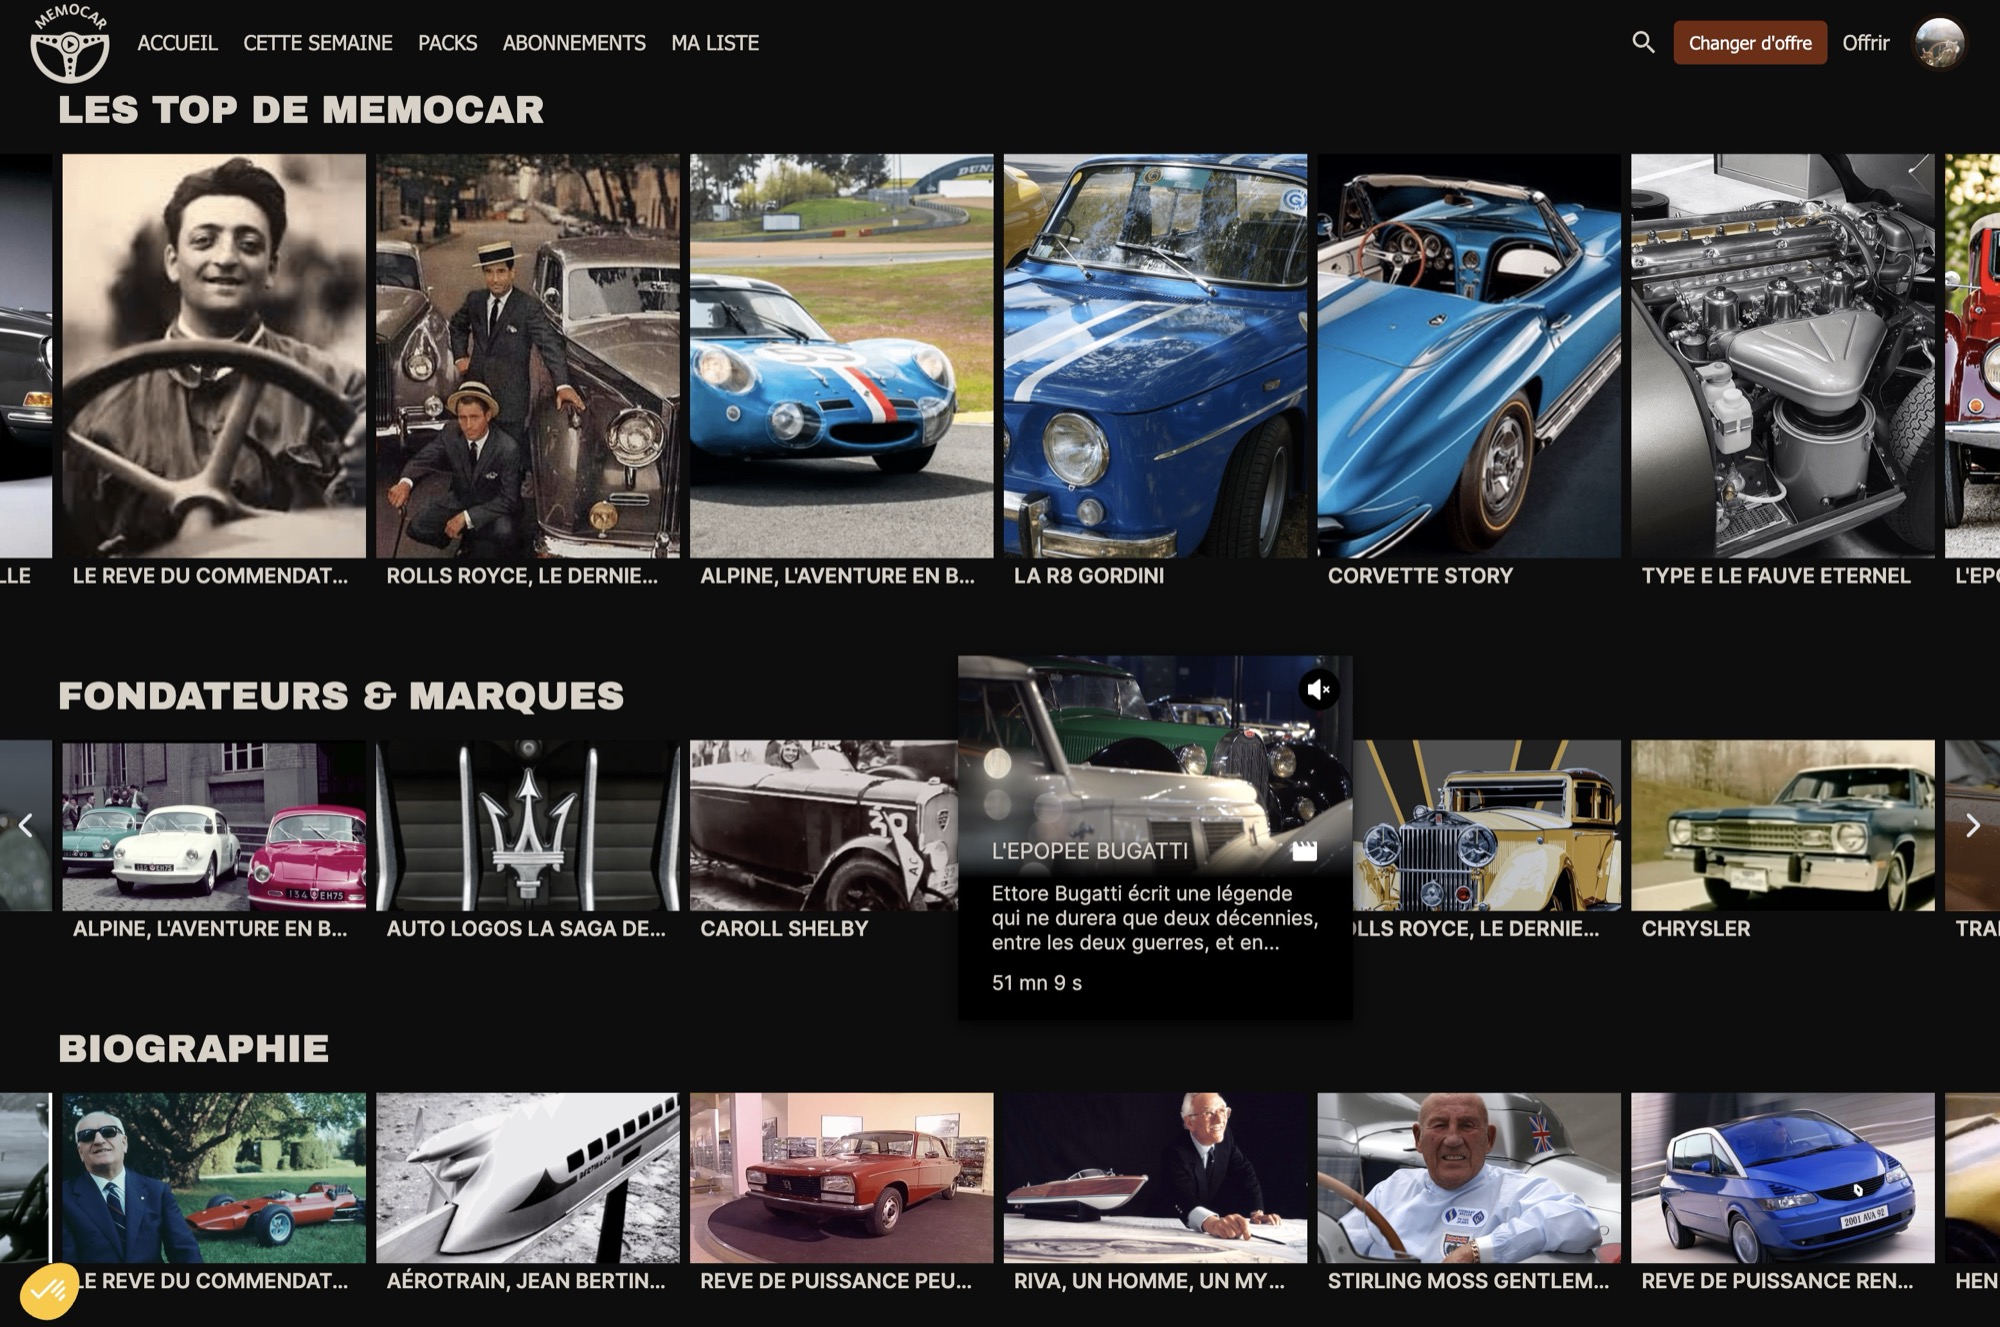Show next Fondateurs & Marques items
The width and height of the screenshot is (2000, 1327).
tap(1973, 825)
